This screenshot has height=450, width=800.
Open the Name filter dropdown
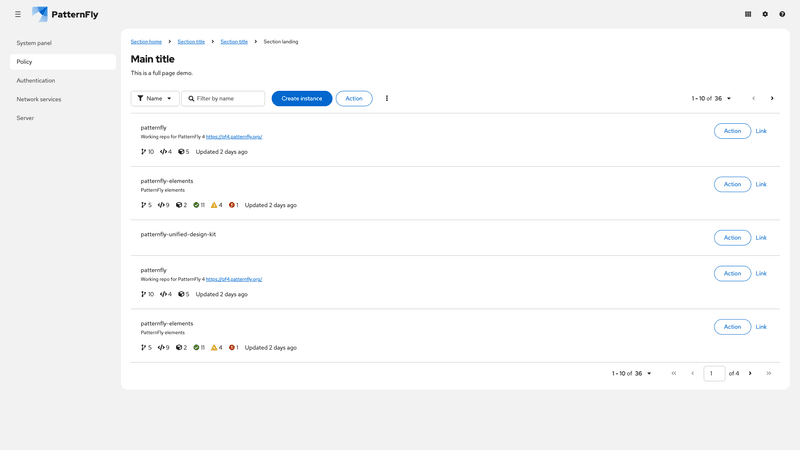point(155,99)
